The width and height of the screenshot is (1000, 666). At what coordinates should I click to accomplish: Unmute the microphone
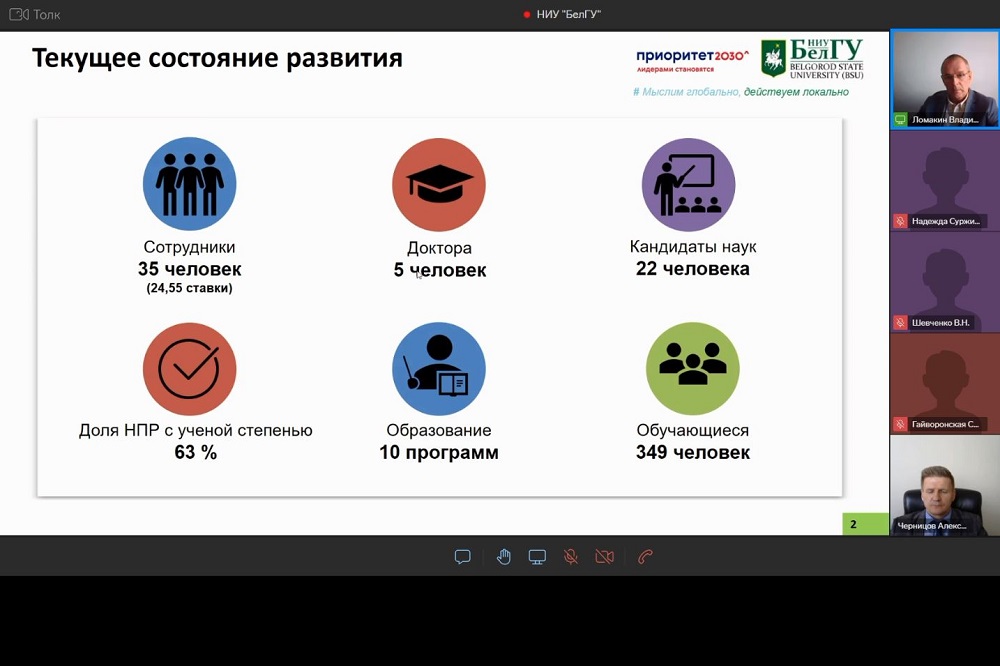pos(571,557)
